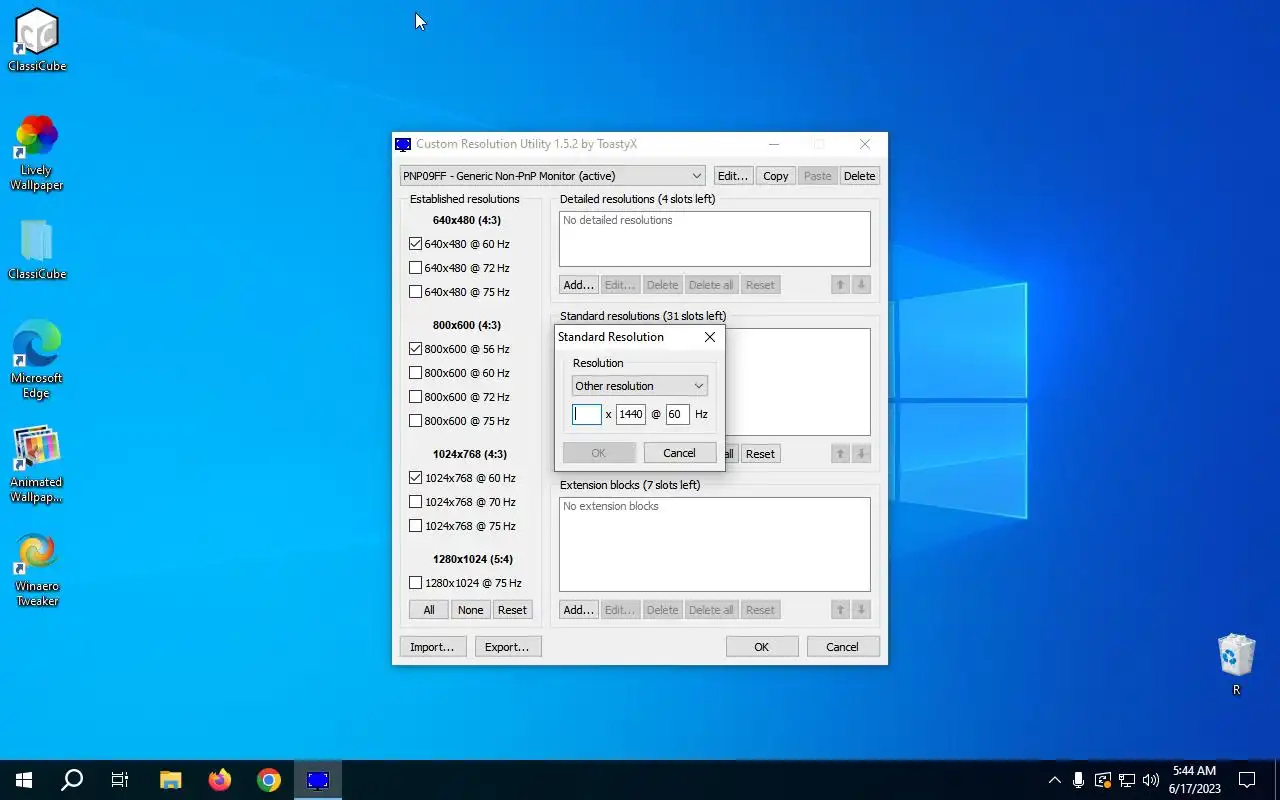Open the ClassiCube folder on the desktop

(x=37, y=249)
